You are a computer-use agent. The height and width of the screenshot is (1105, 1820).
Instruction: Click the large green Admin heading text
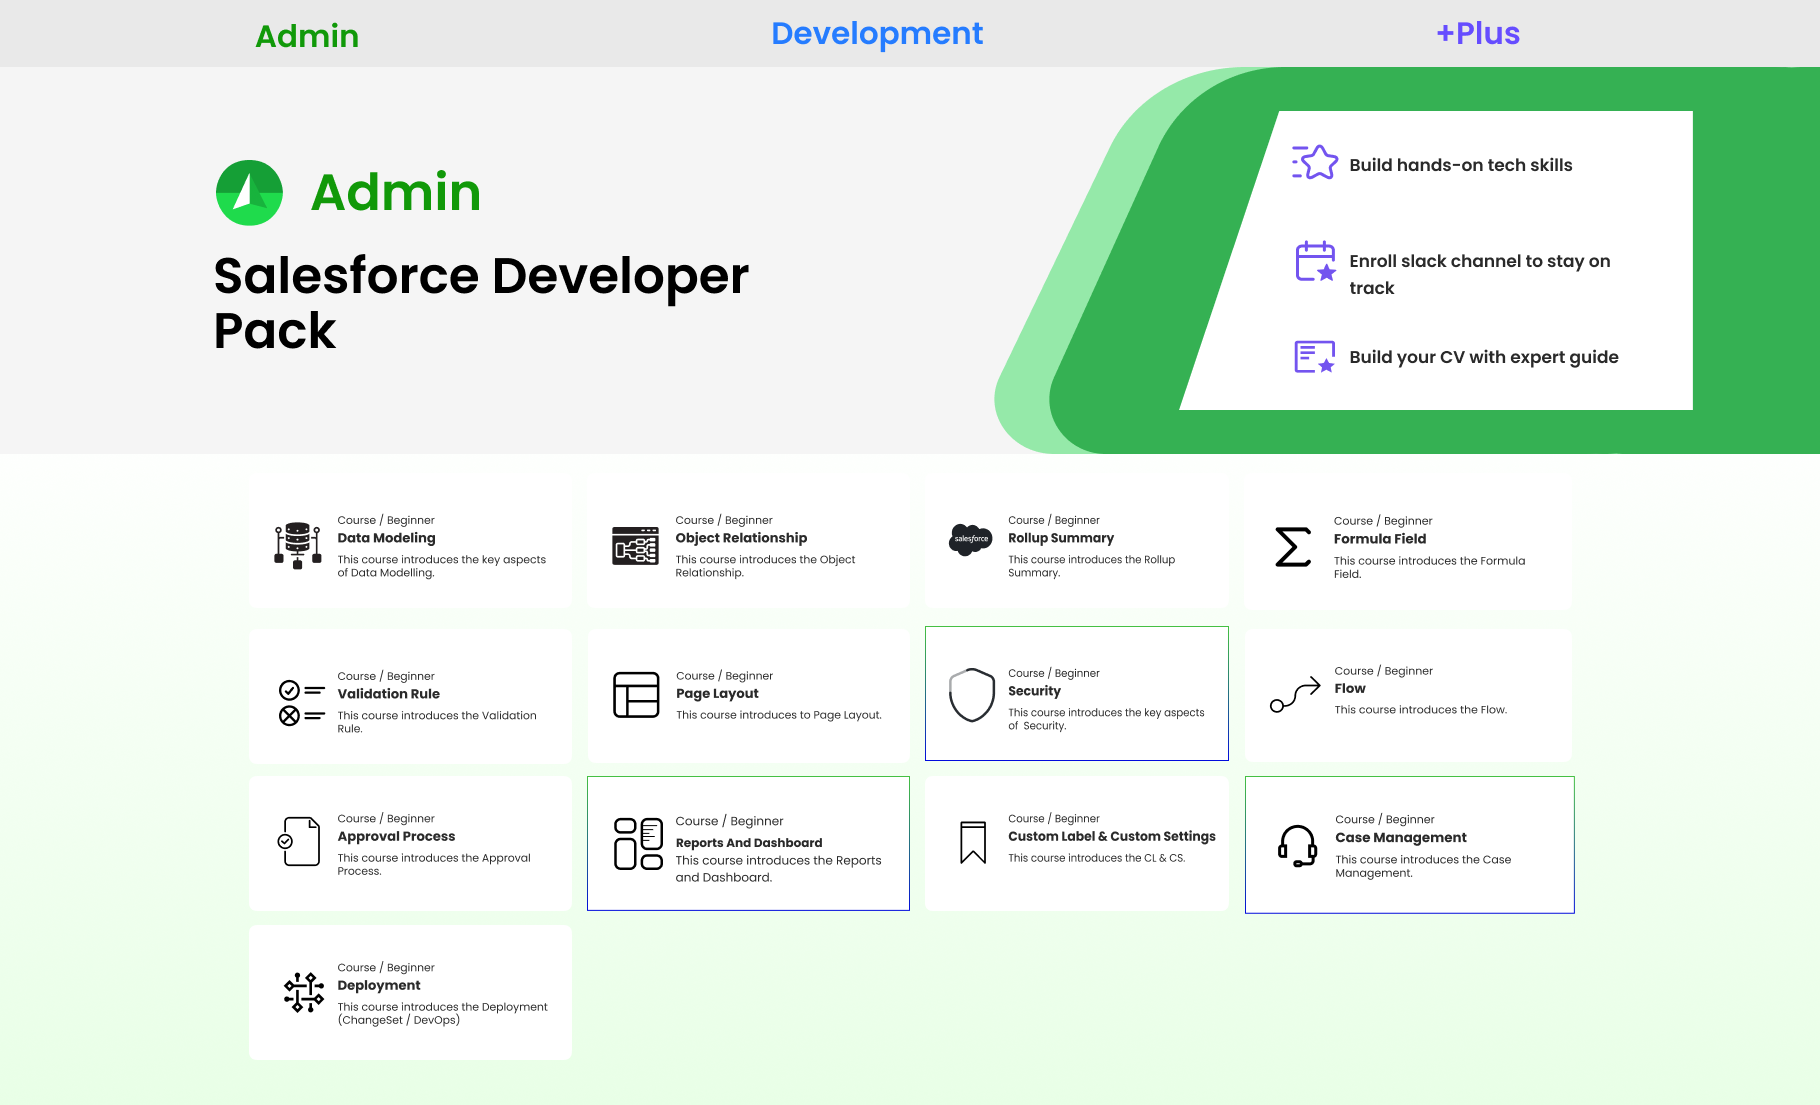396,192
